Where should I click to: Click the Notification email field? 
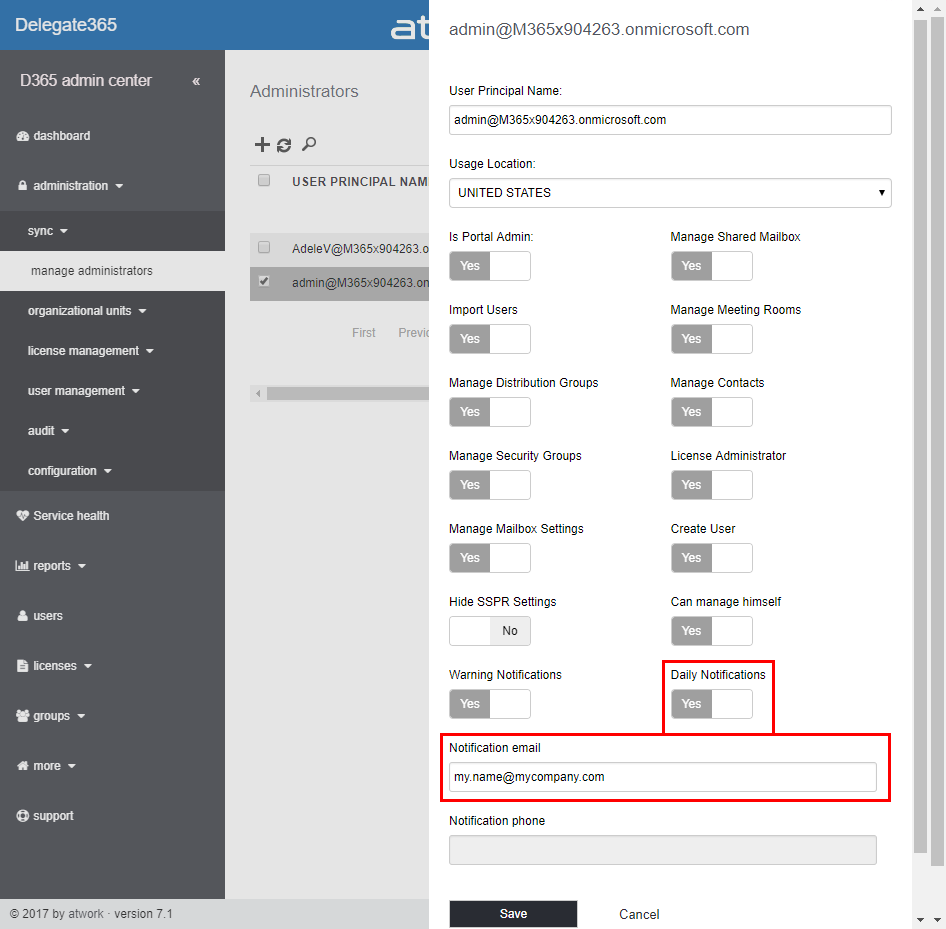[663, 777]
